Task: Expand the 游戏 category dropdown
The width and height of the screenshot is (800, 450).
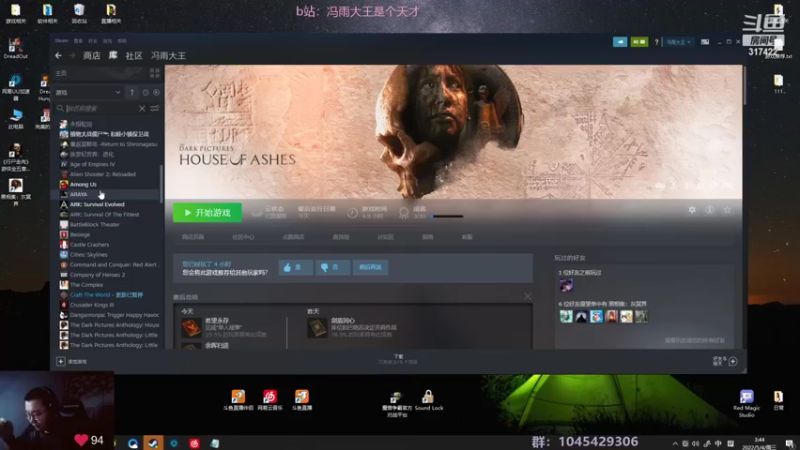Action: click(88, 92)
